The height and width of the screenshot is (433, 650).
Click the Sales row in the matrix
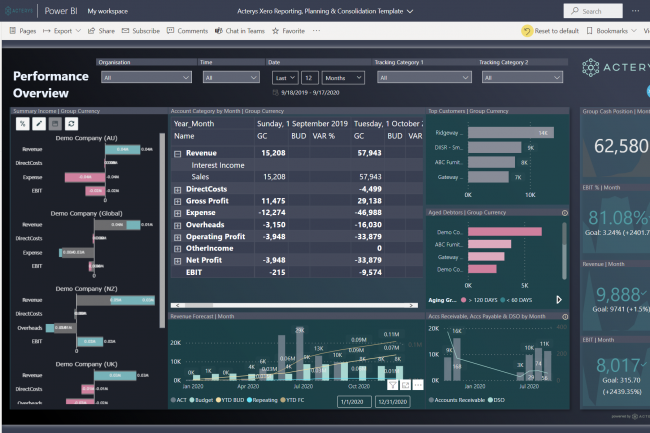pos(297,177)
